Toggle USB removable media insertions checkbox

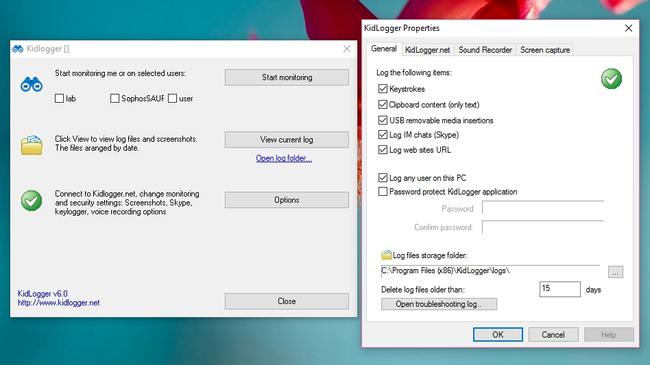pyautogui.click(x=383, y=120)
